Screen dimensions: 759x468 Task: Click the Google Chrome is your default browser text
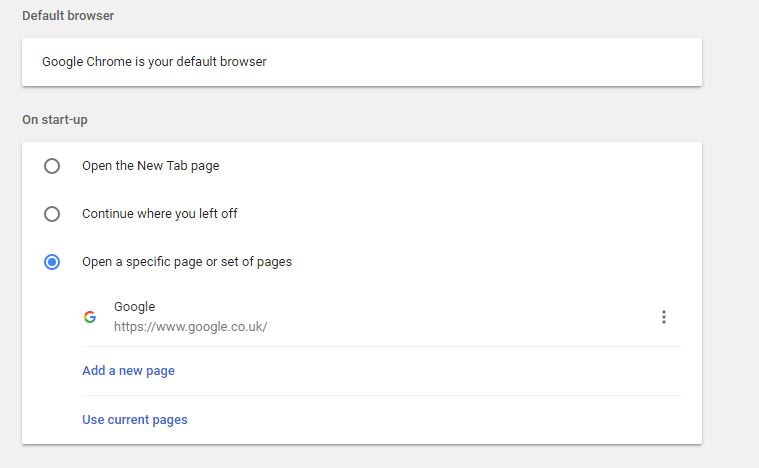point(154,62)
